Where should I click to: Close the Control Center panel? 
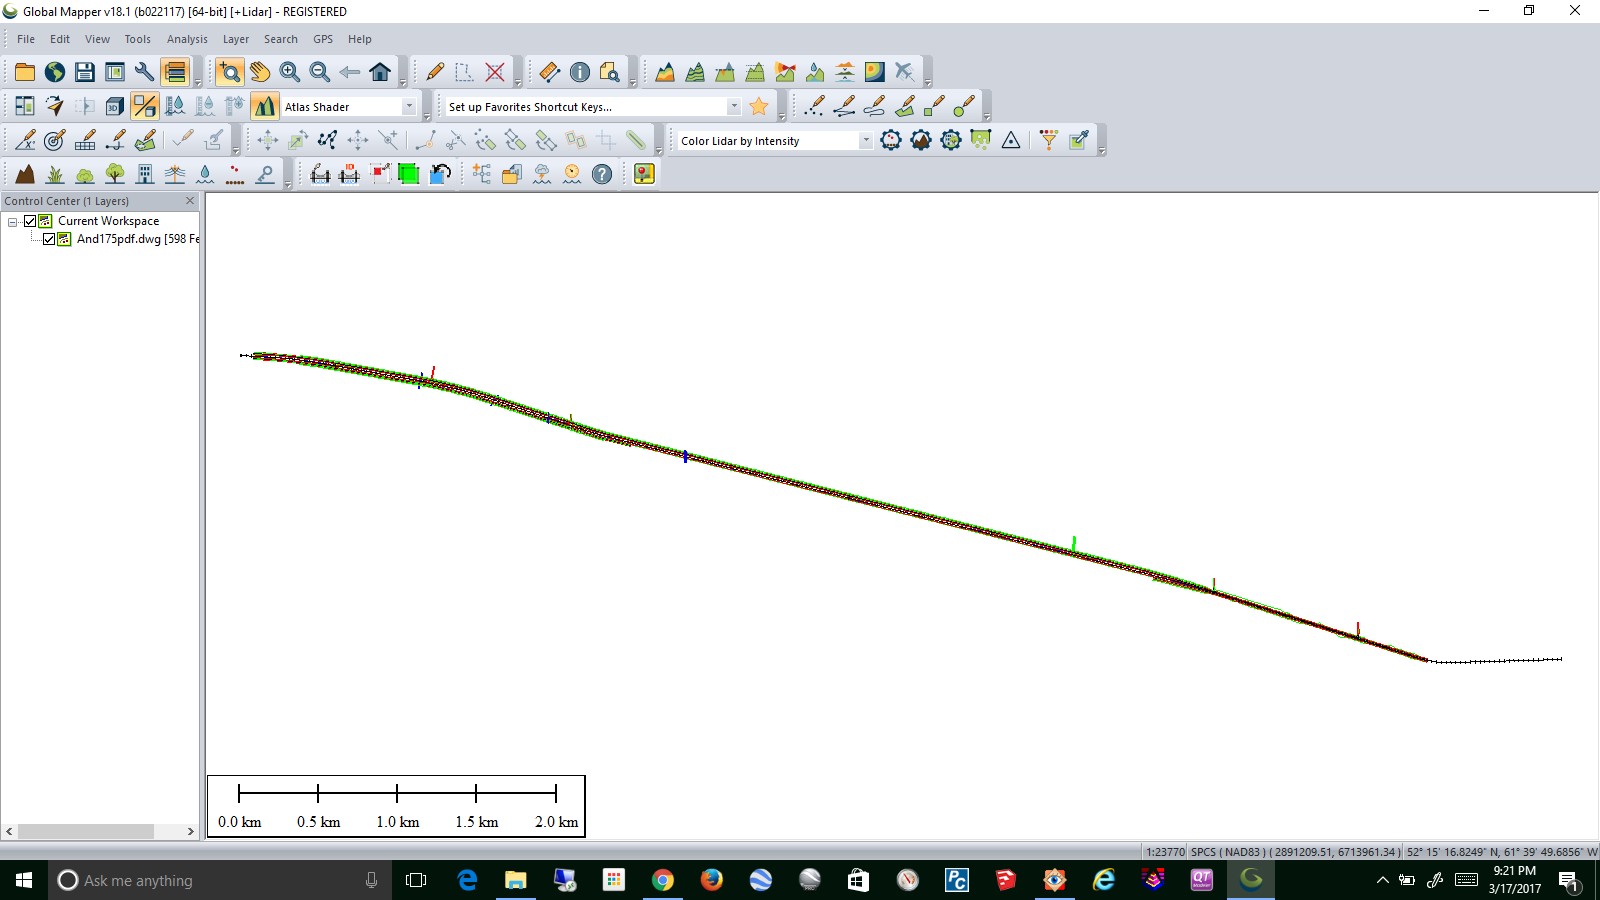(190, 201)
